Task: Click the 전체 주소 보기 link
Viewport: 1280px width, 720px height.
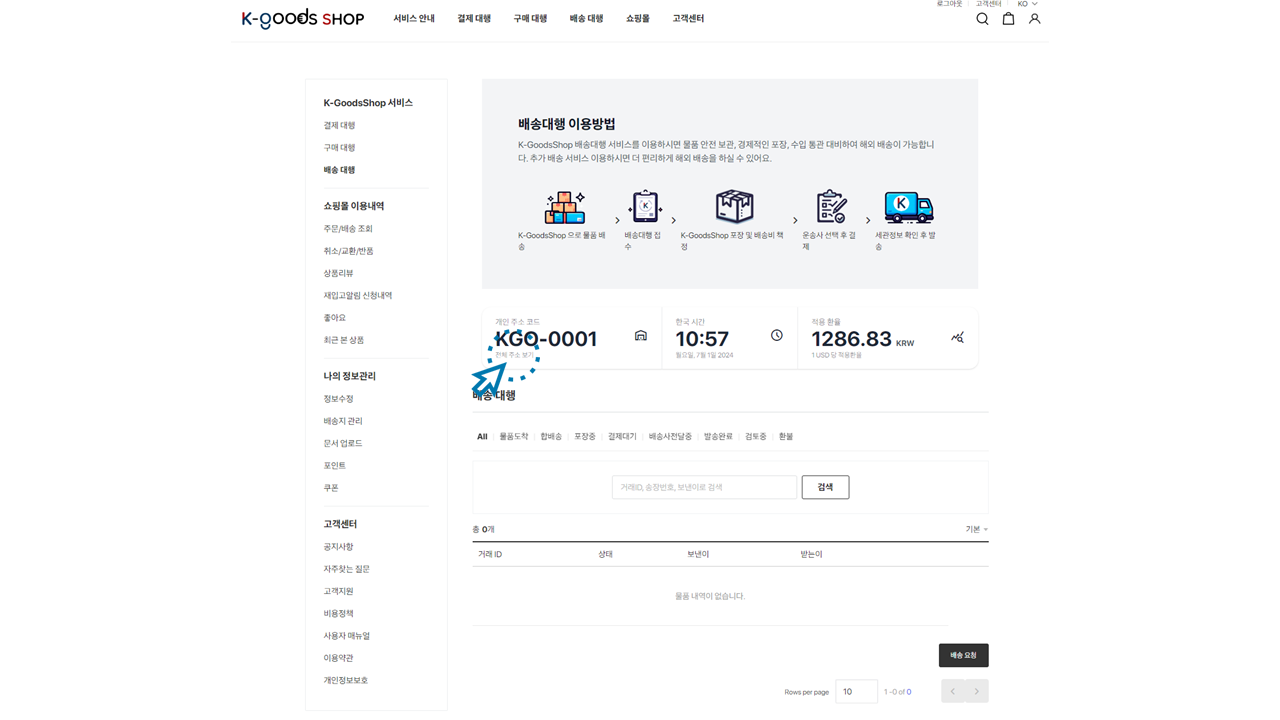Action: (x=514, y=355)
